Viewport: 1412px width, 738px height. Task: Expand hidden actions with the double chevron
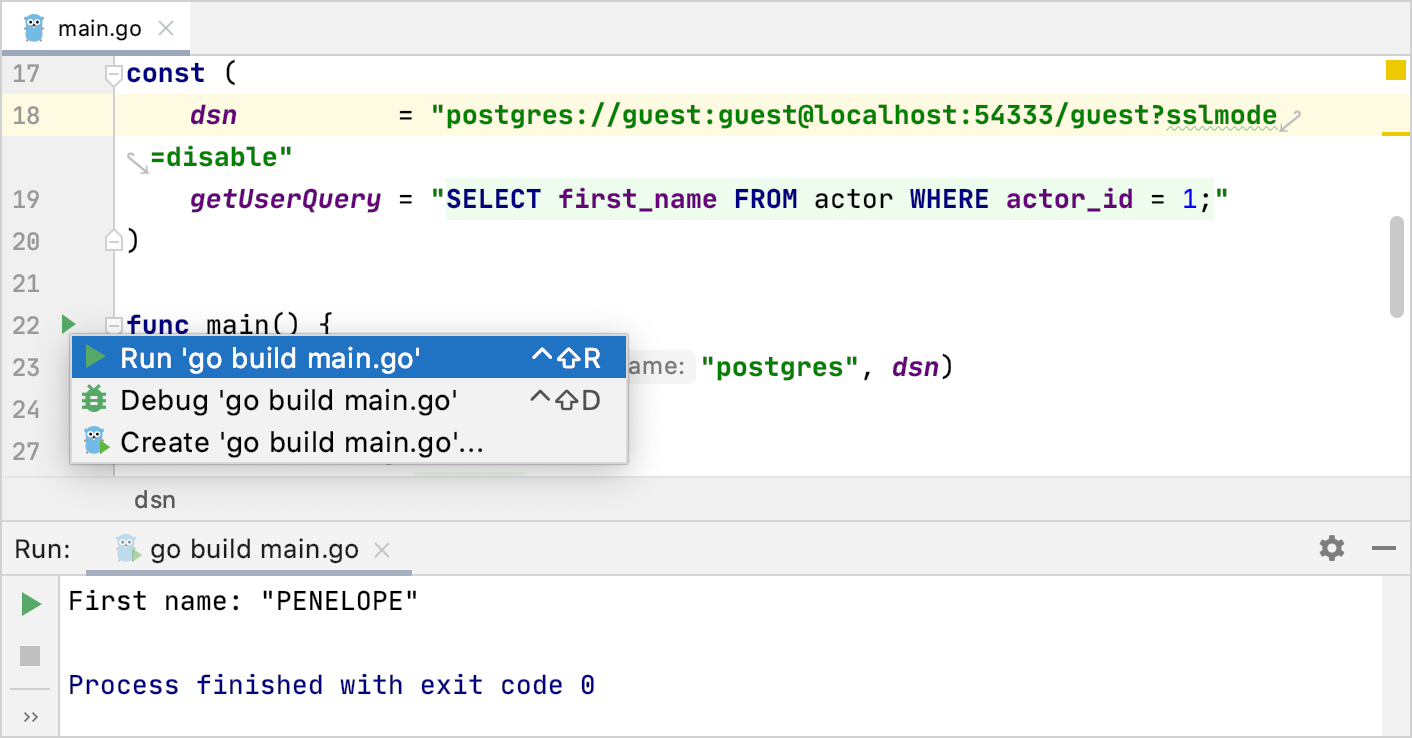[30, 715]
